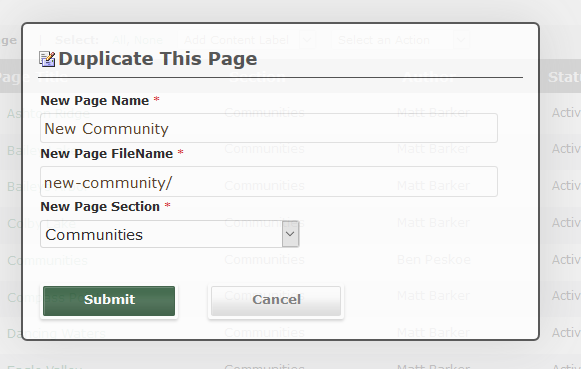Click the Ben Peskoe author entry
This screenshot has height=369, width=581.
(x=434, y=260)
